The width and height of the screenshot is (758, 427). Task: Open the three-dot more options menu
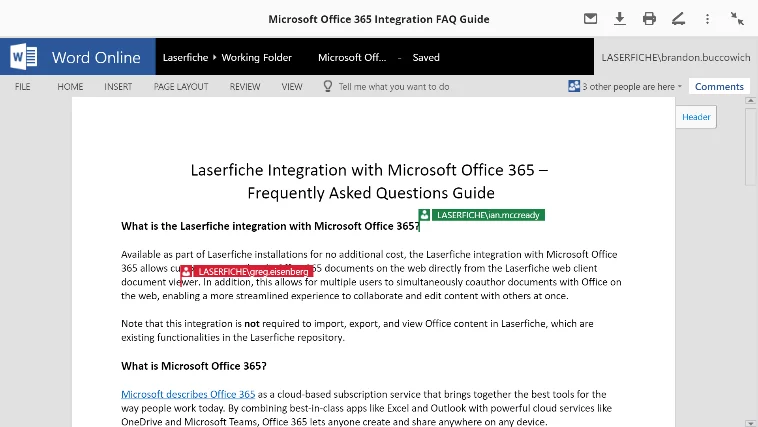click(707, 19)
